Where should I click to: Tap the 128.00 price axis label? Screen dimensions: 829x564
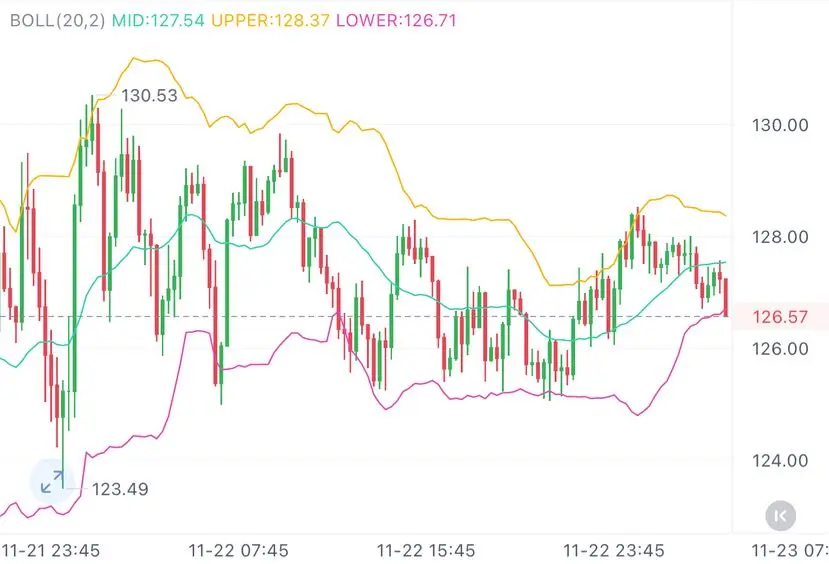pyautogui.click(x=780, y=237)
